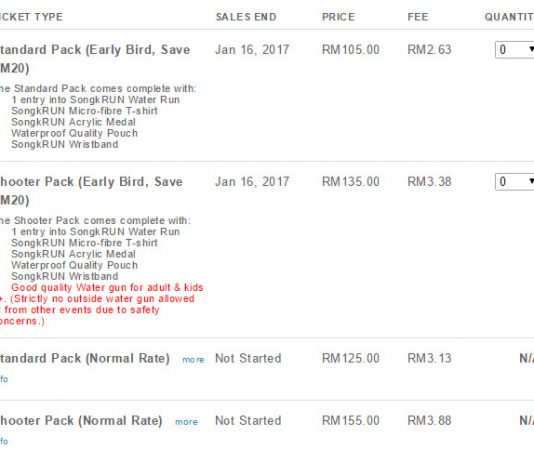This screenshot has height=462, width=534.
Task: Click the TICKET TYPE column header
Action: 31,17
